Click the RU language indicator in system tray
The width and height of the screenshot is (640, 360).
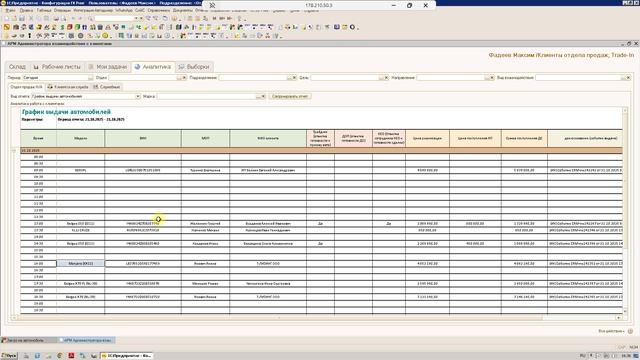tap(582, 356)
